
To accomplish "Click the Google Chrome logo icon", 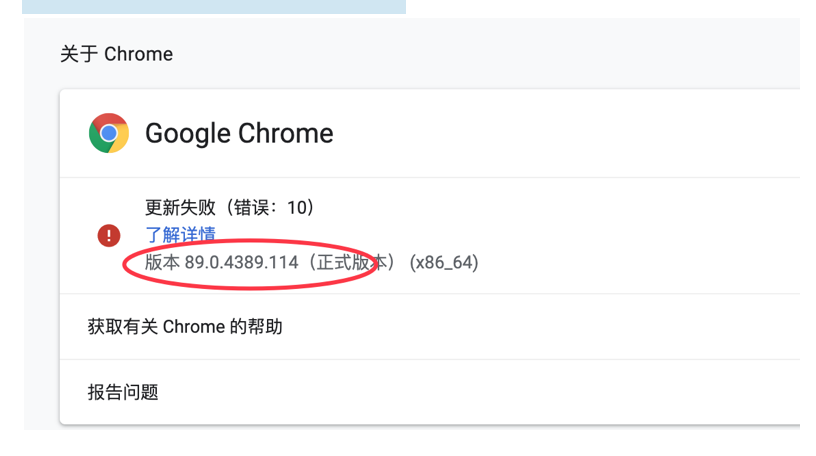I will (109, 133).
